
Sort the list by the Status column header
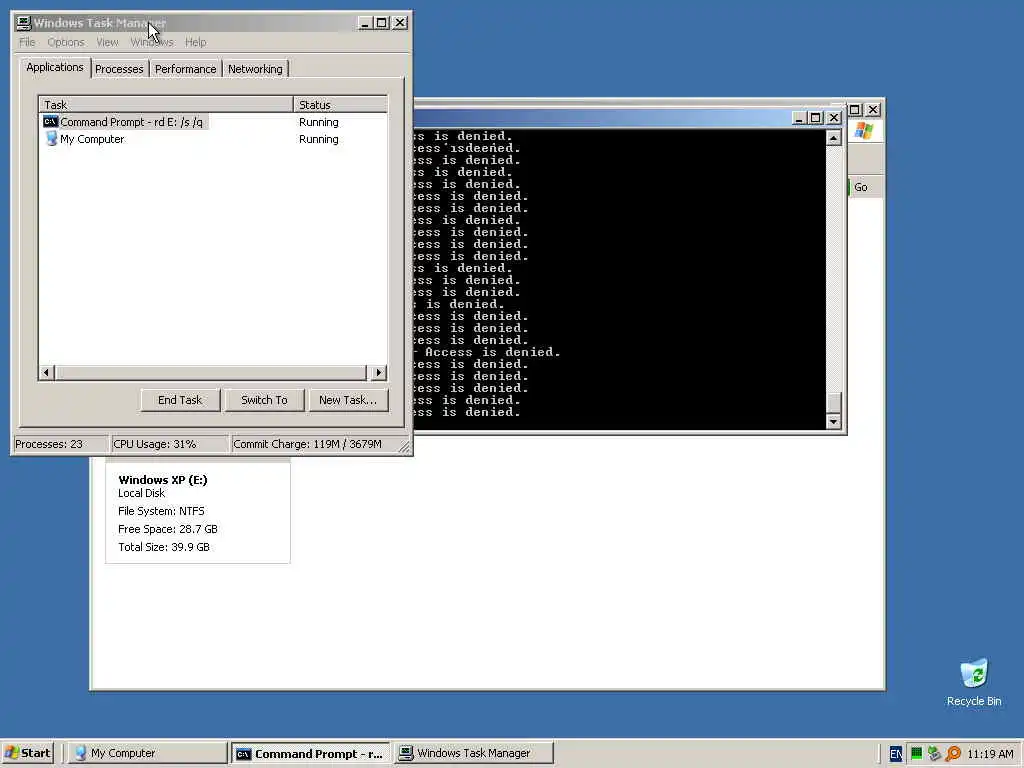click(x=340, y=104)
